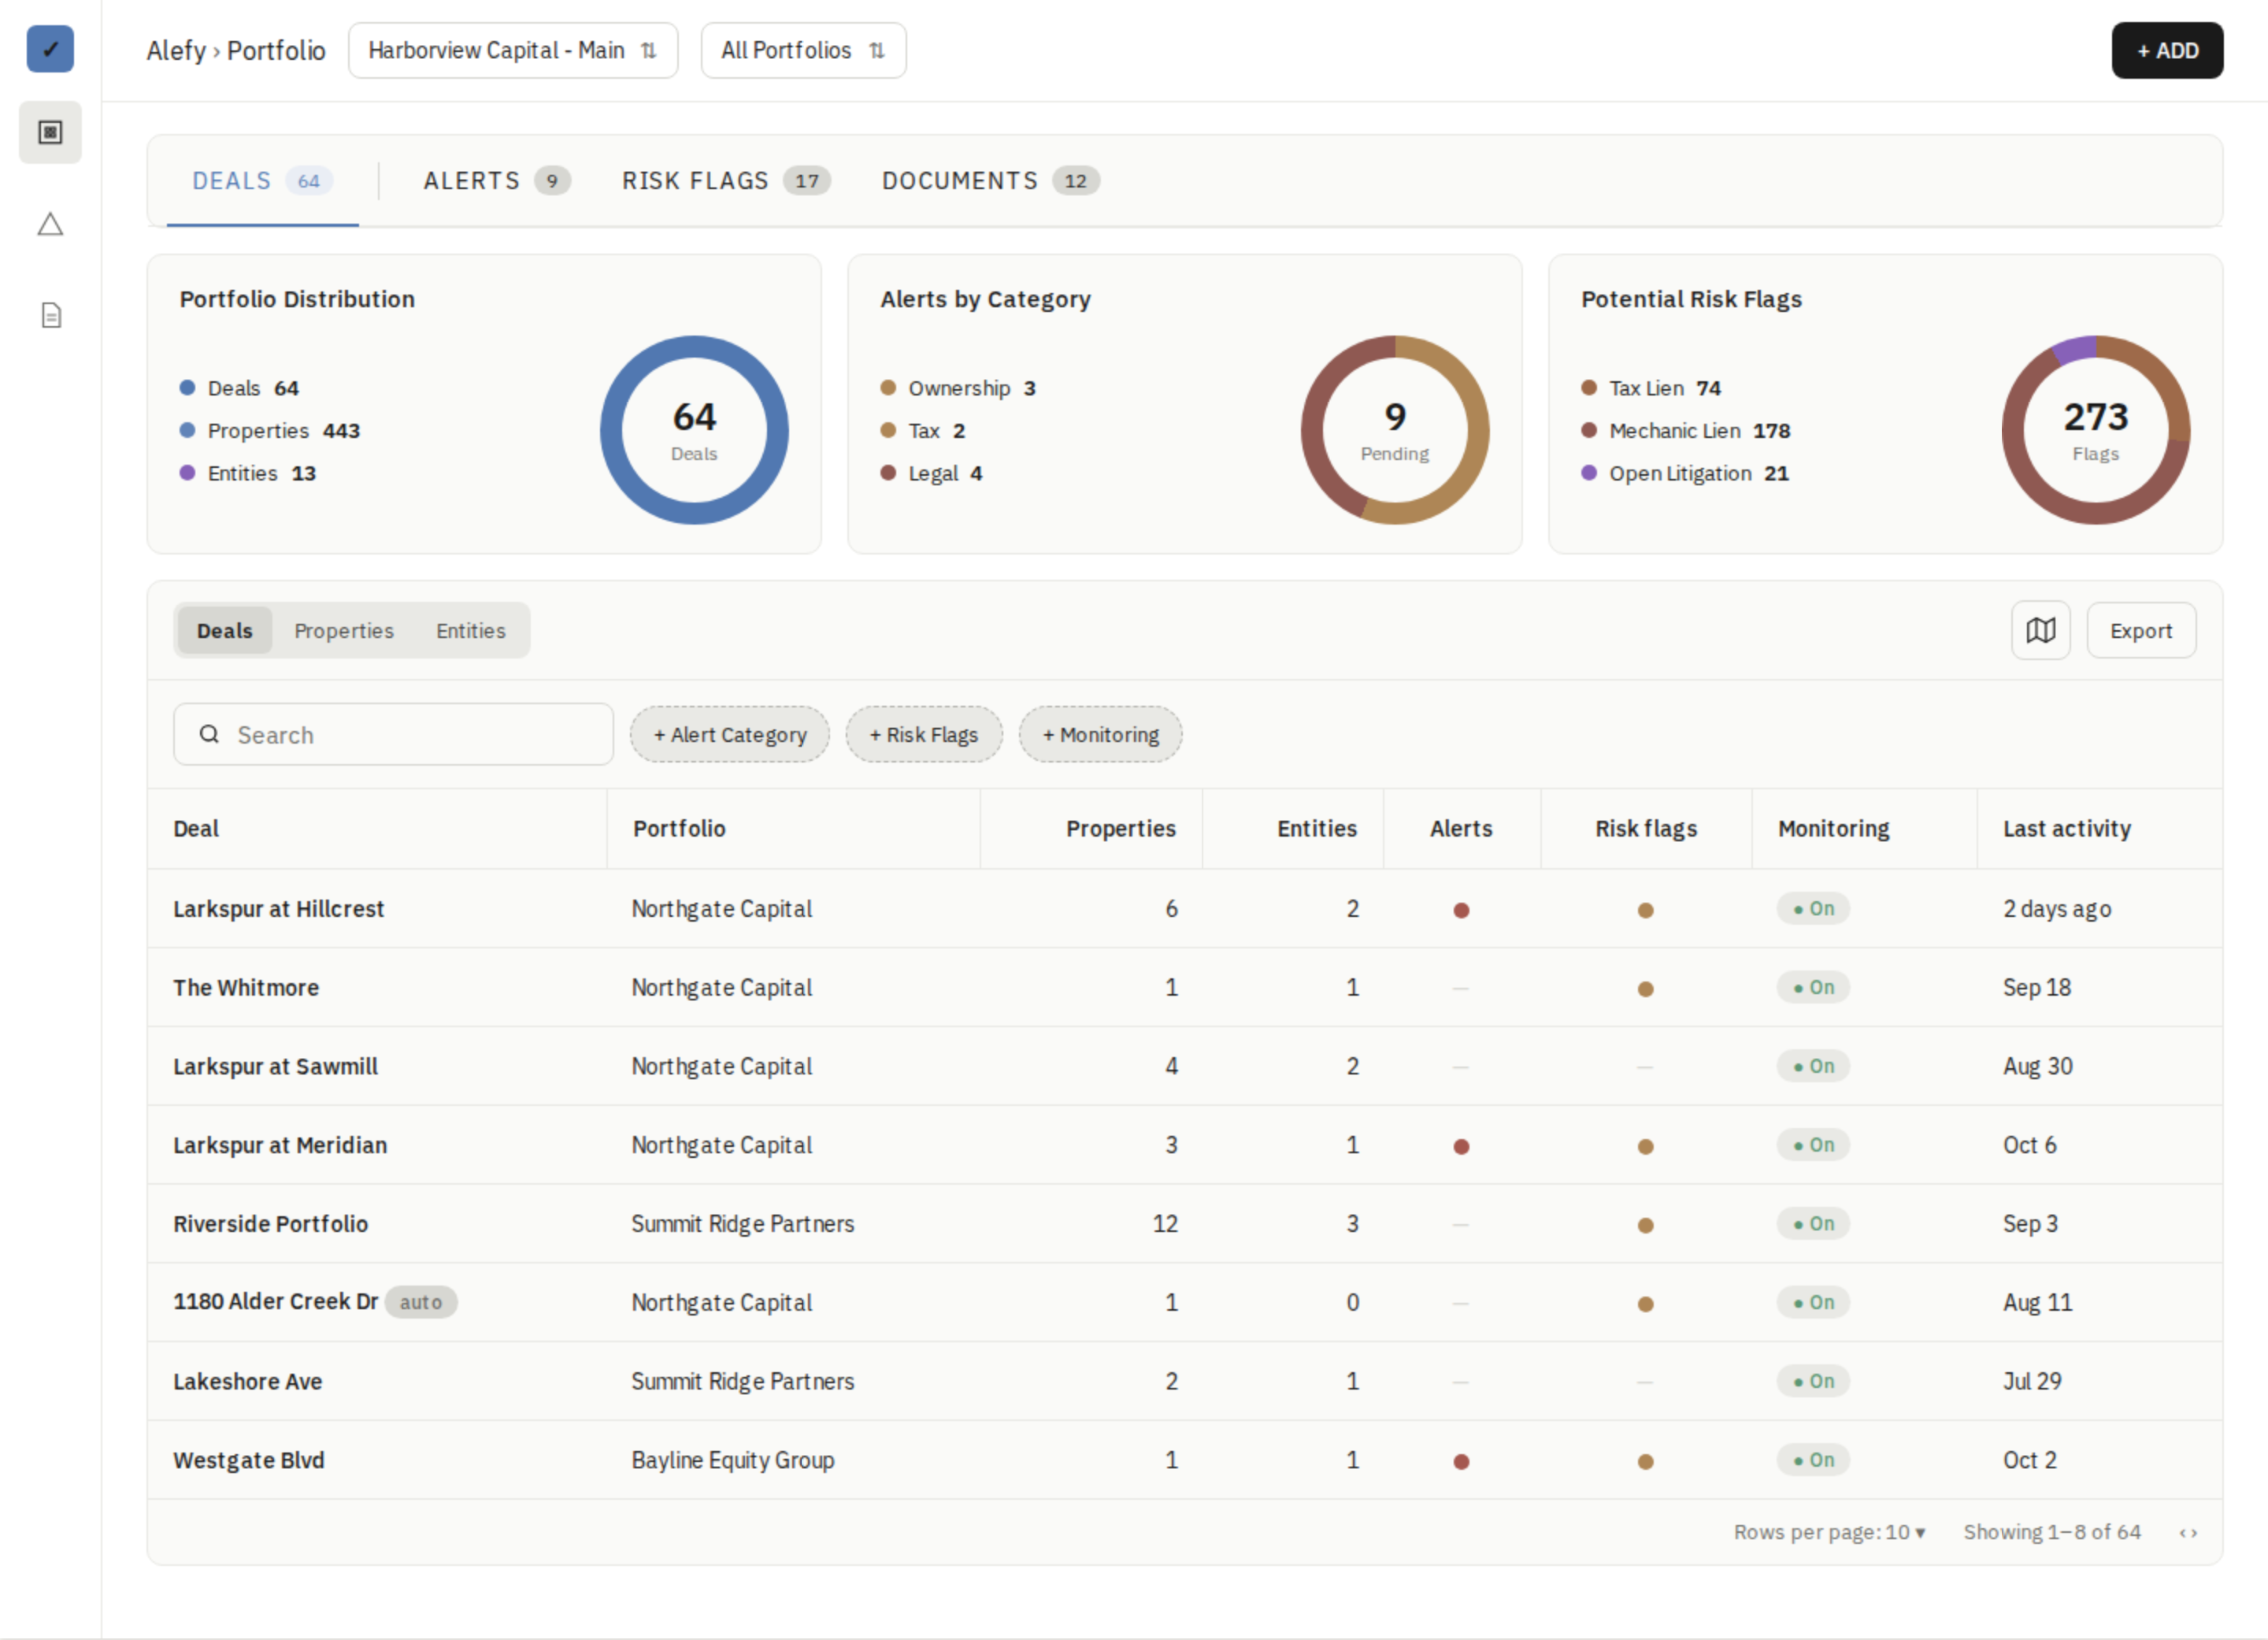Open the Harborview Capital - Main selector
Screen dimensions: 2268x1640
click(513, 50)
